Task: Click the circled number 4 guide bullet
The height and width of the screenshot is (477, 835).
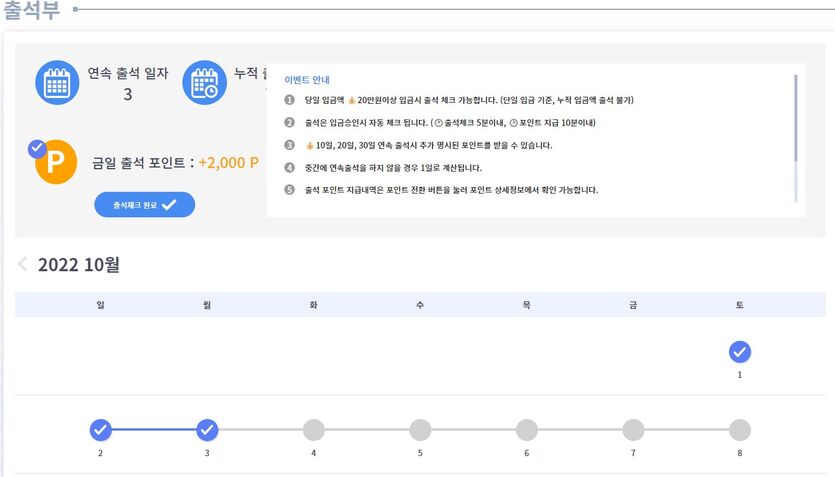Action: click(x=289, y=168)
